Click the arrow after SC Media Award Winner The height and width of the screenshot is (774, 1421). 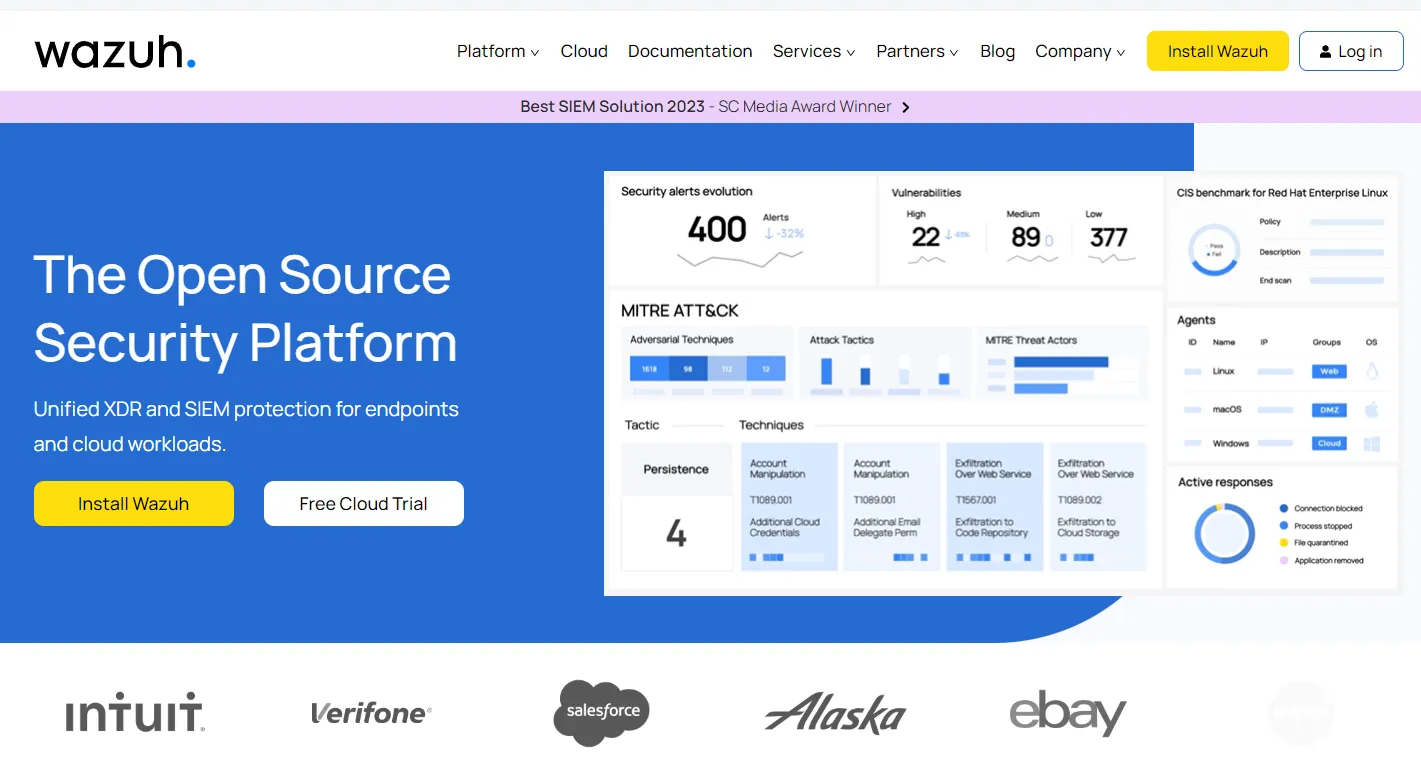[x=906, y=107]
